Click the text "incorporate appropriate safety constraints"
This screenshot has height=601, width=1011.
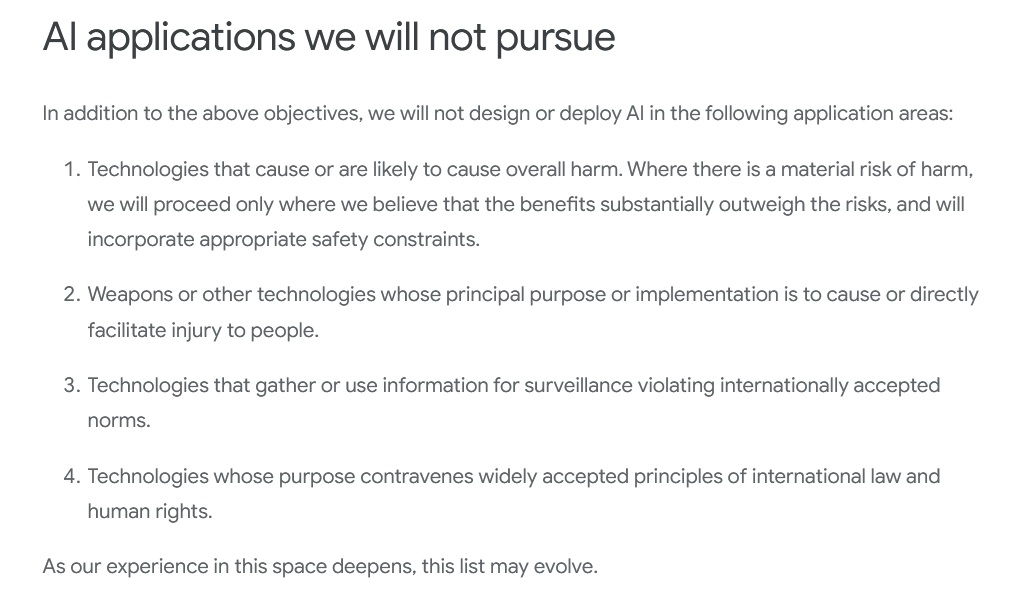282,240
